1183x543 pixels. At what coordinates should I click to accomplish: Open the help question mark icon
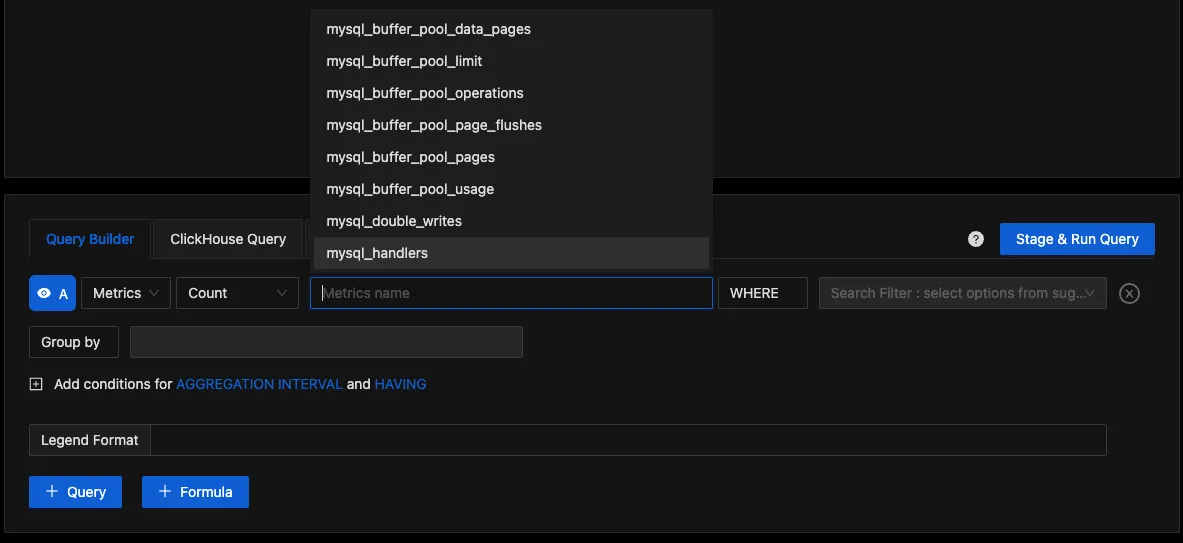[976, 239]
